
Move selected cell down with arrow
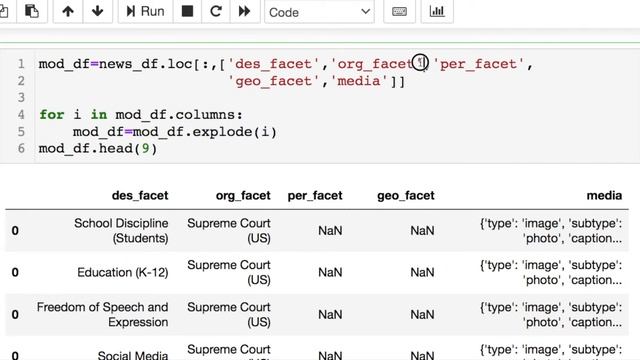(x=98, y=11)
